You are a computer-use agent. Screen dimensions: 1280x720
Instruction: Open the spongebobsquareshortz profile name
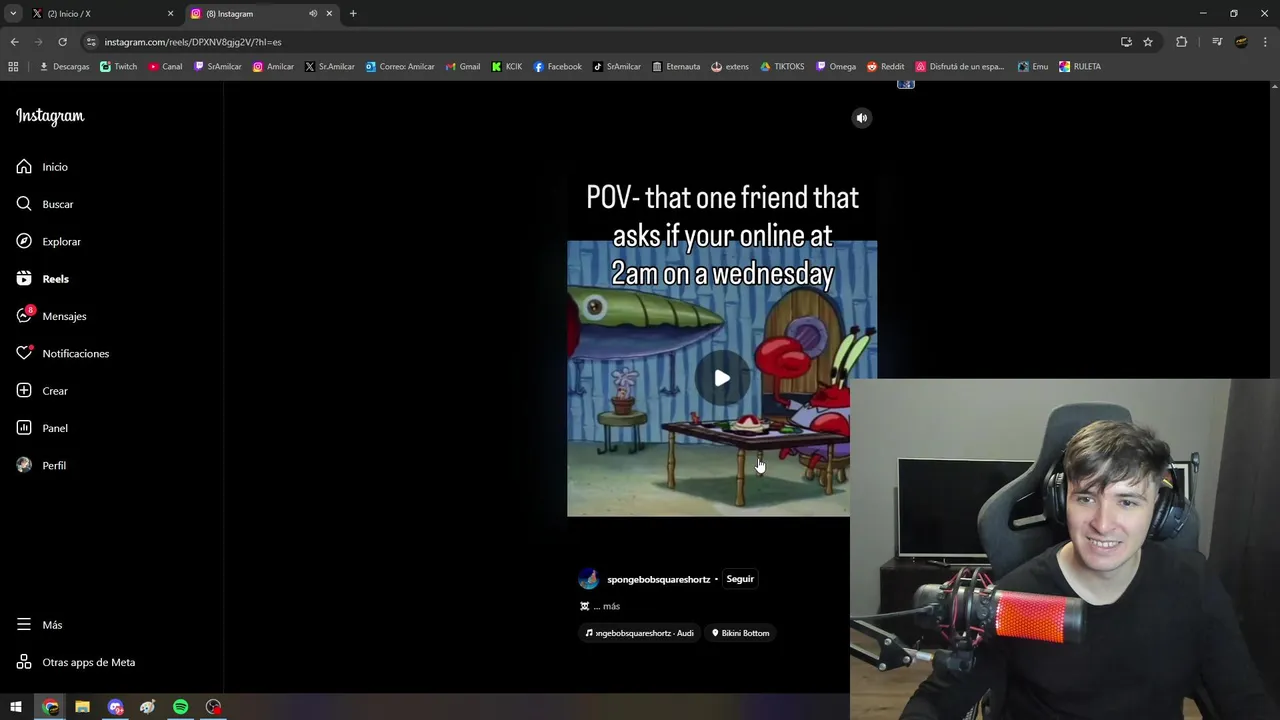tap(659, 579)
